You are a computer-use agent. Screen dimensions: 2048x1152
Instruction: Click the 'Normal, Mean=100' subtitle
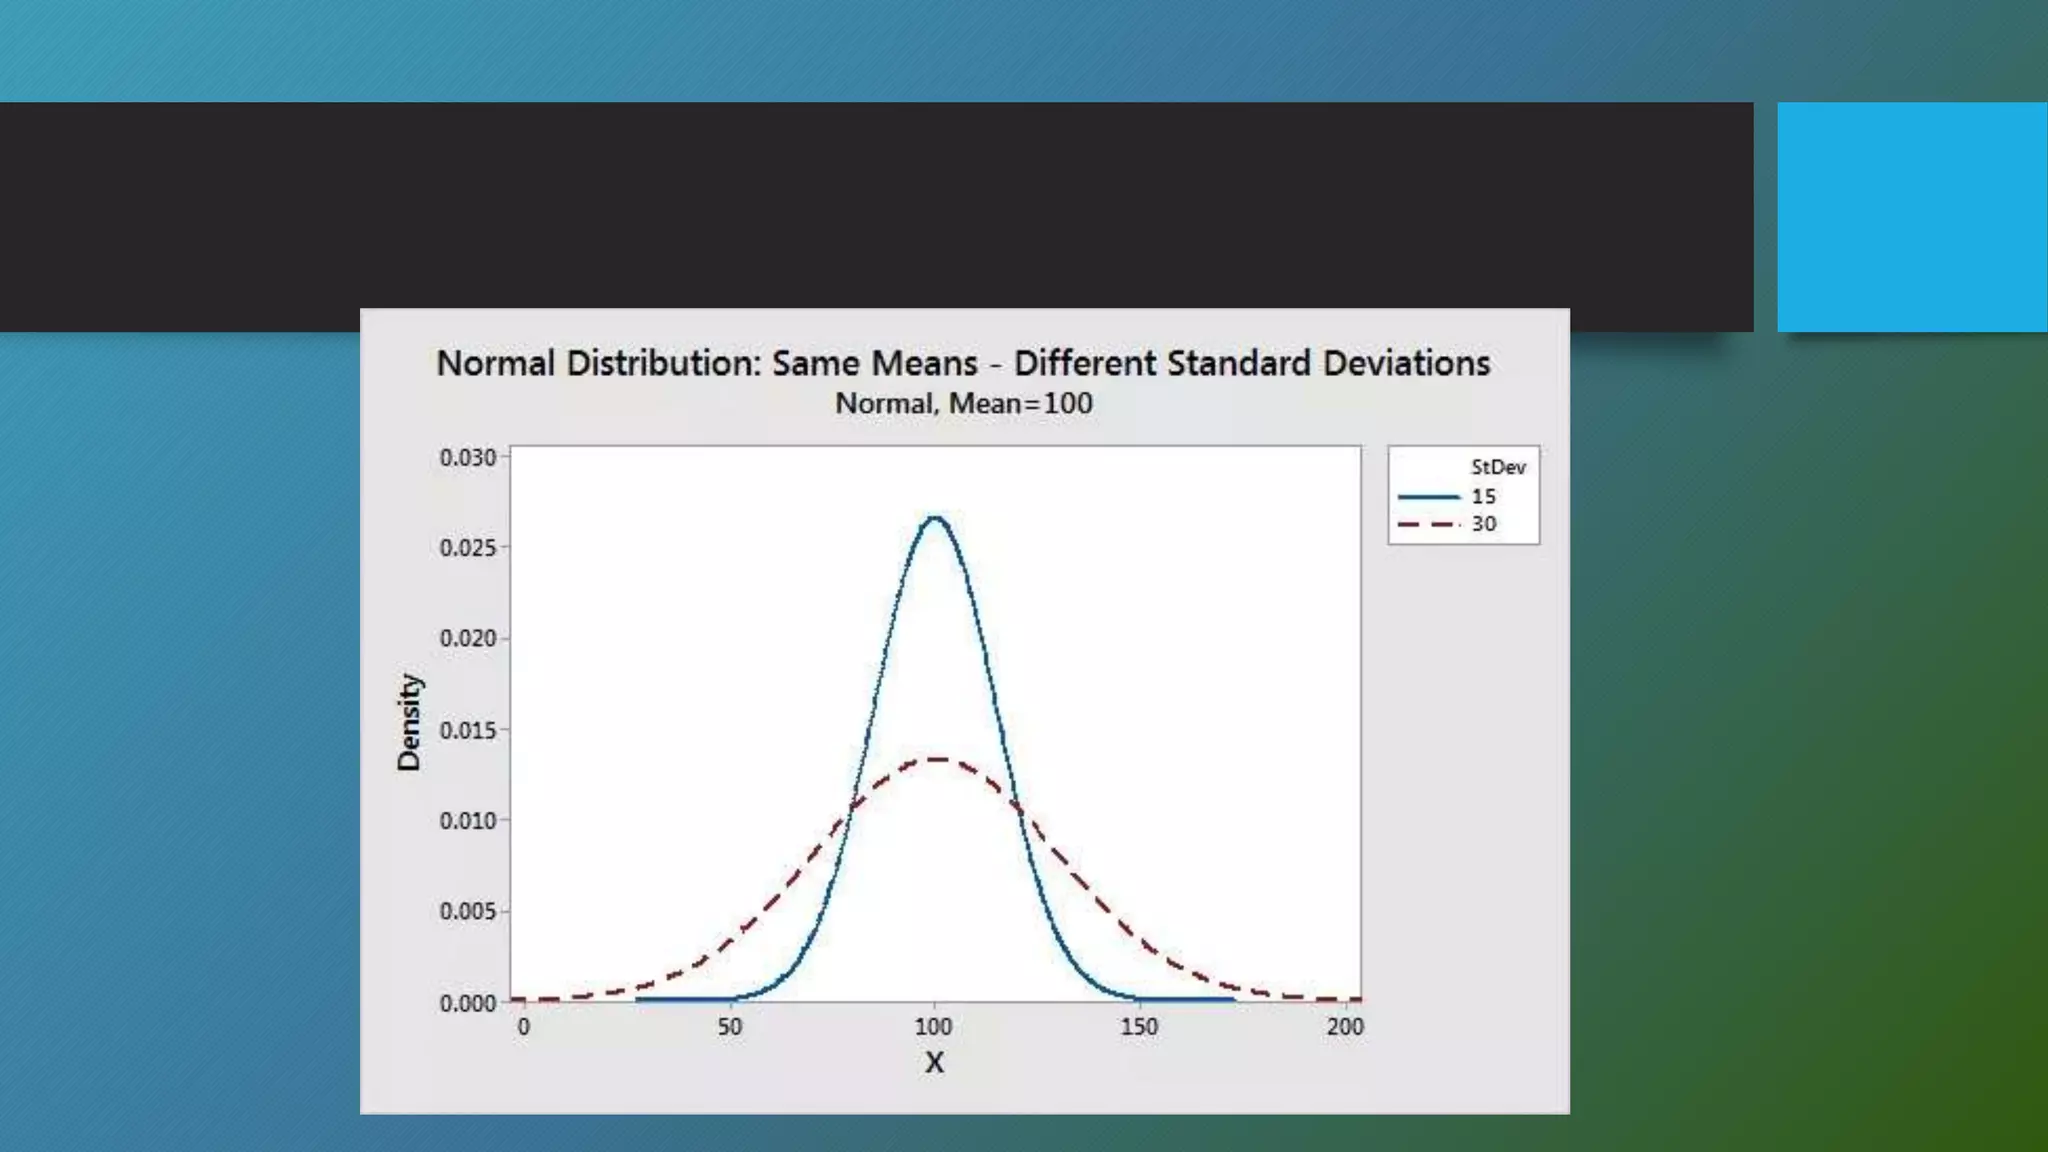coord(963,404)
